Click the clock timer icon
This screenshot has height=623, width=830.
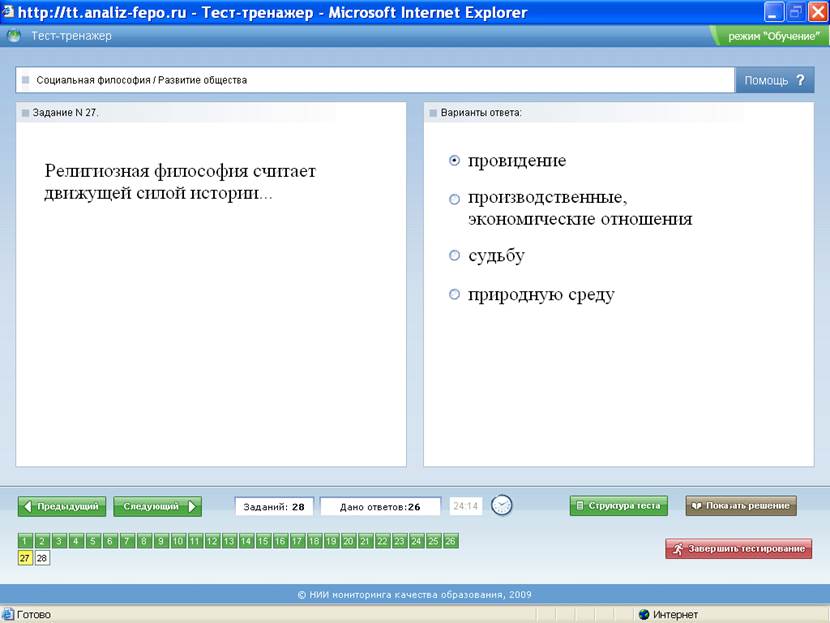point(501,505)
